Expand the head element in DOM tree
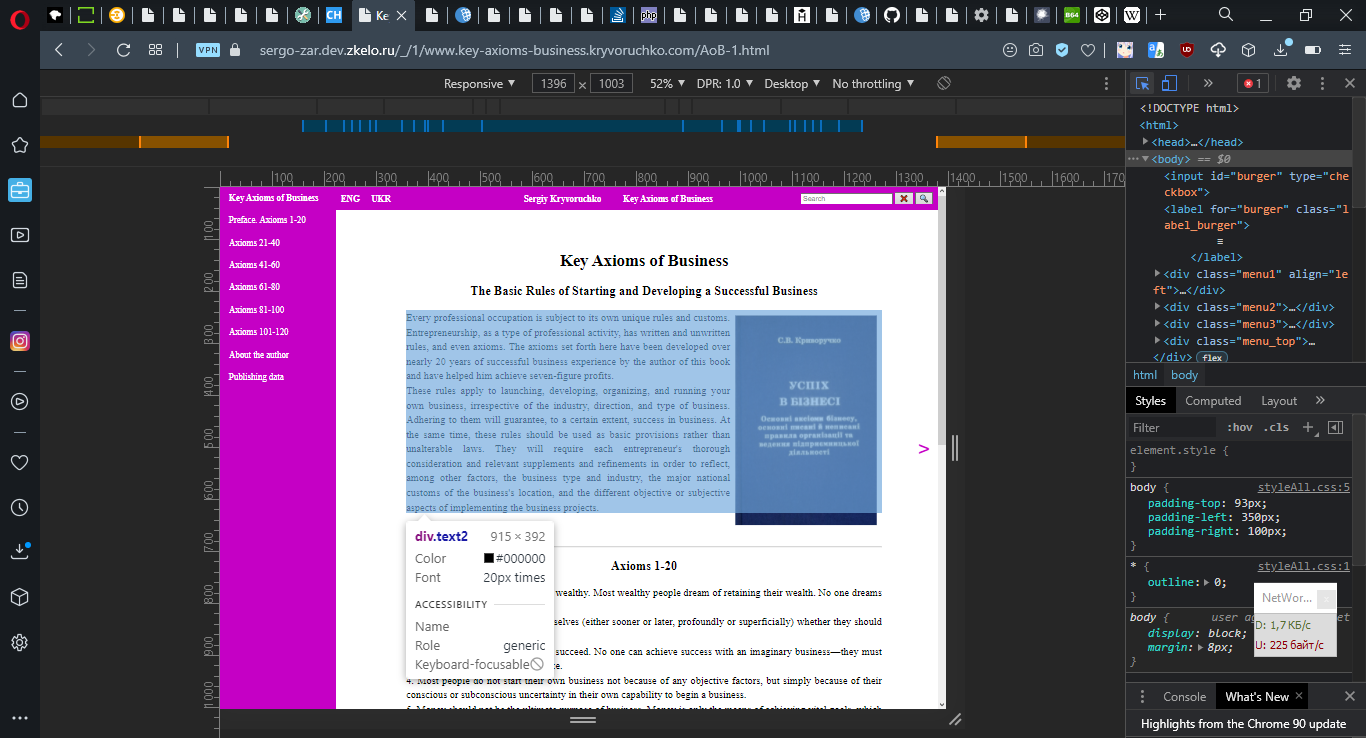This screenshot has width=1366, height=738. [x=1145, y=142]
